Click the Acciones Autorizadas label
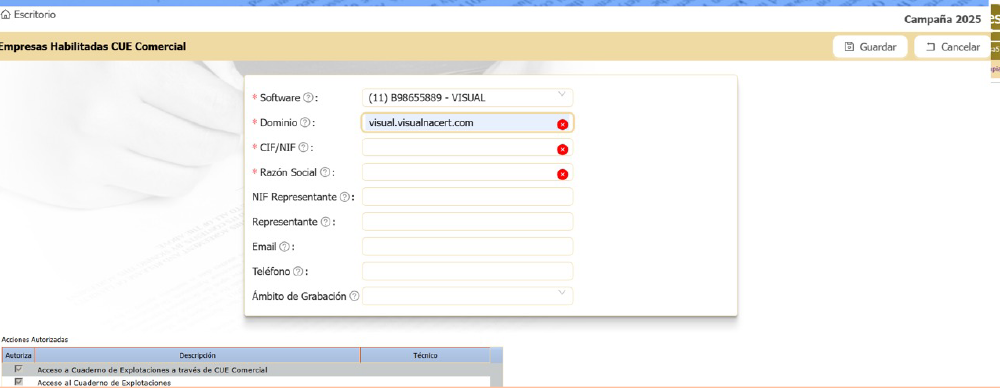Viewport: 1000px width, 388px height. coord(35,340)
